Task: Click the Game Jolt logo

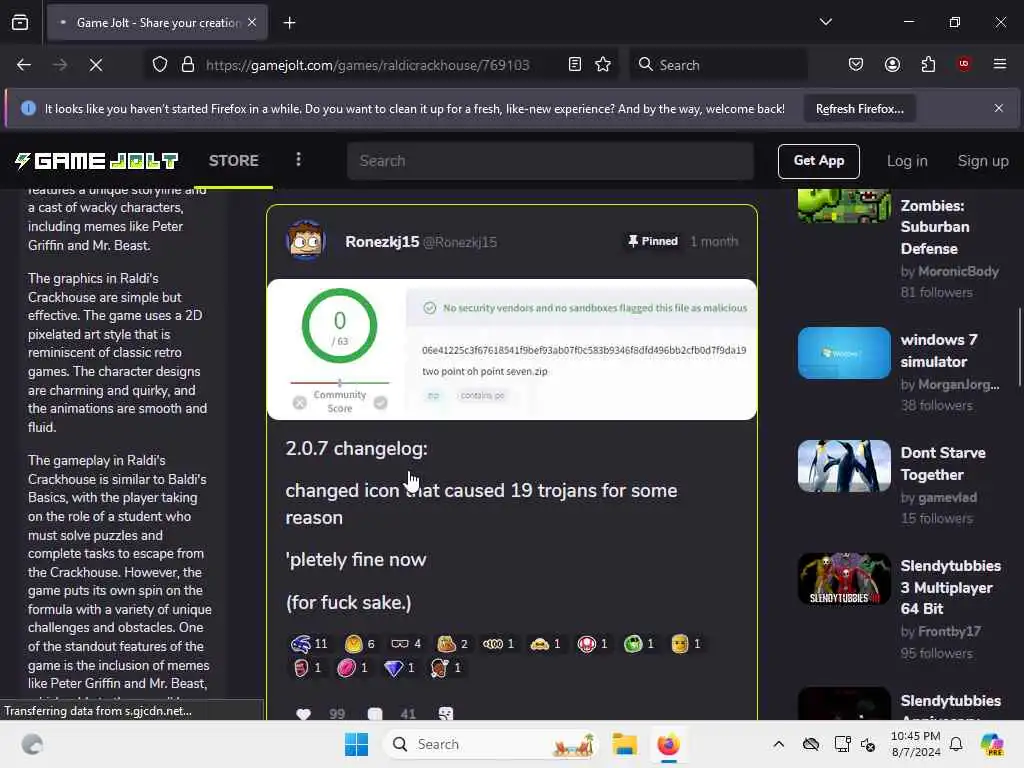Action: (97, 161)
